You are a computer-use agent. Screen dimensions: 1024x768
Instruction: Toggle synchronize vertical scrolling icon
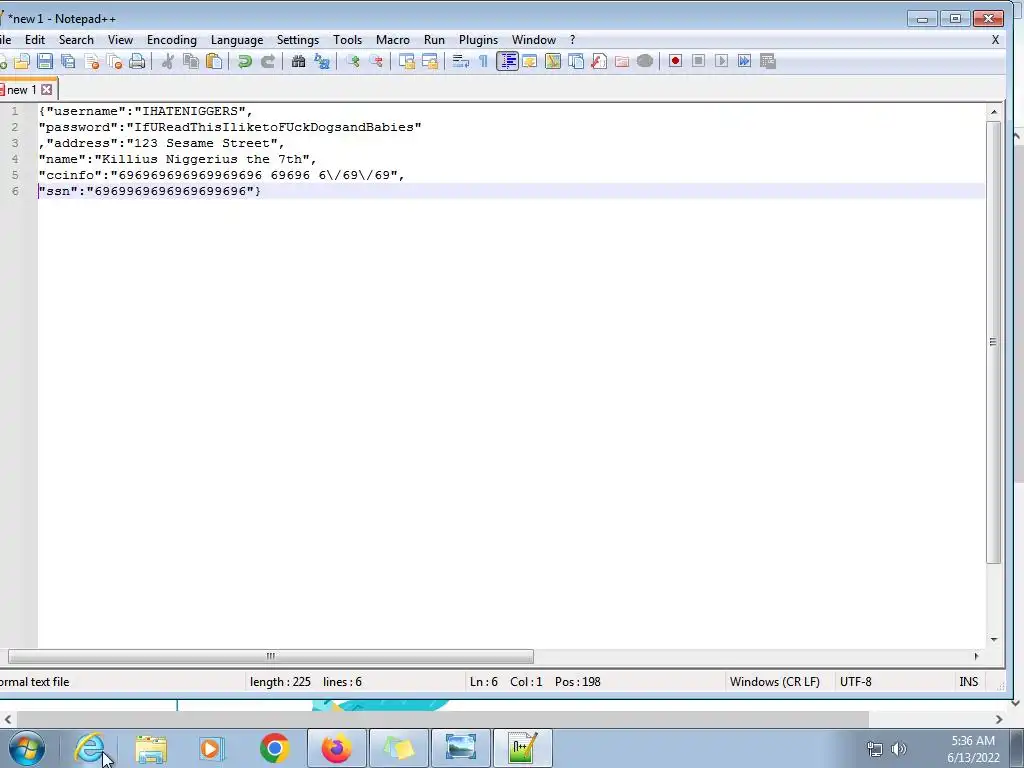coord(407,61)
